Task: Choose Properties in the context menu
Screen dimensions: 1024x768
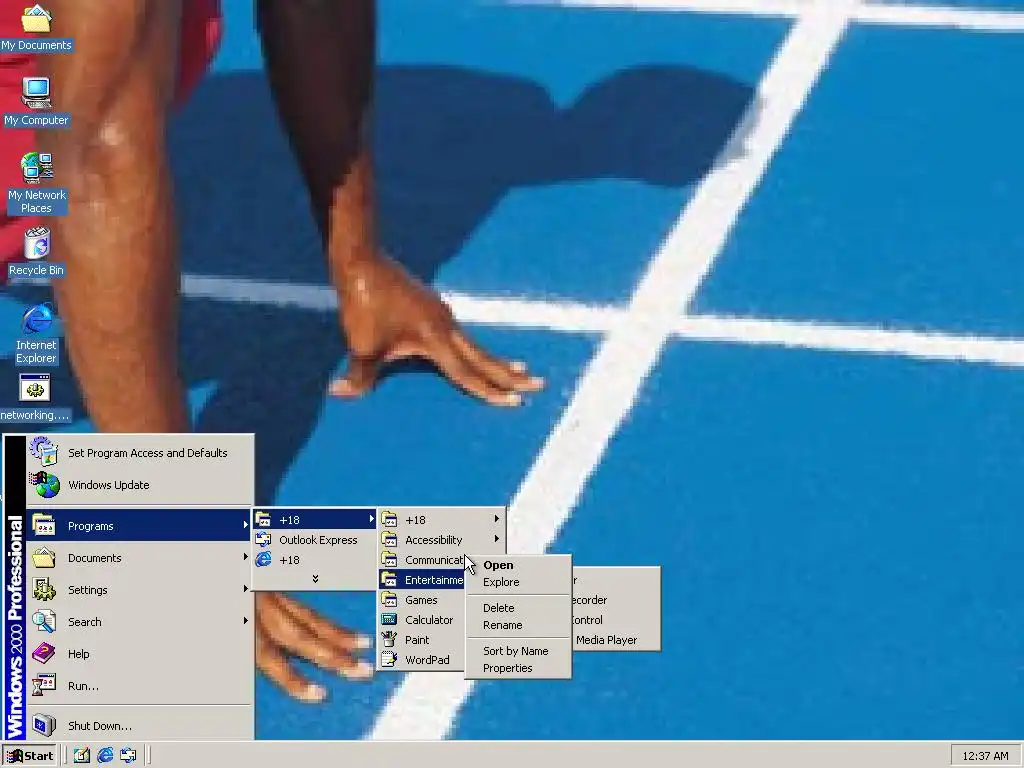Action: tap(518, 668)
